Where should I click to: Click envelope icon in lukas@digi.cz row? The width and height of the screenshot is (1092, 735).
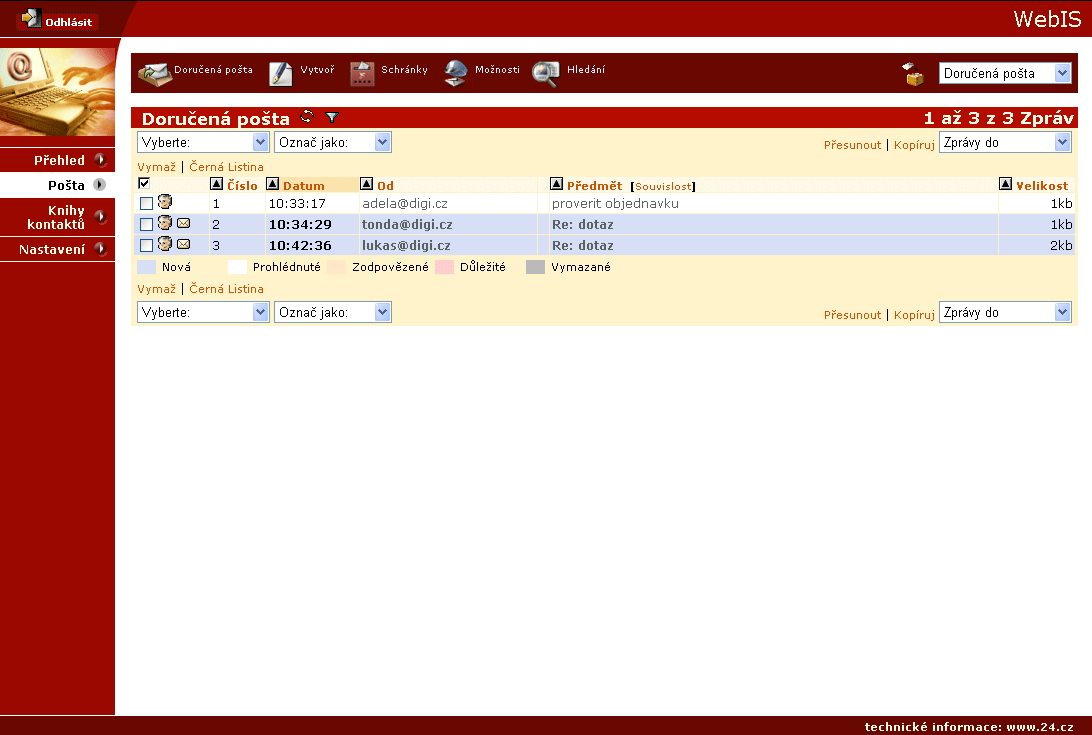coord(183,244)
